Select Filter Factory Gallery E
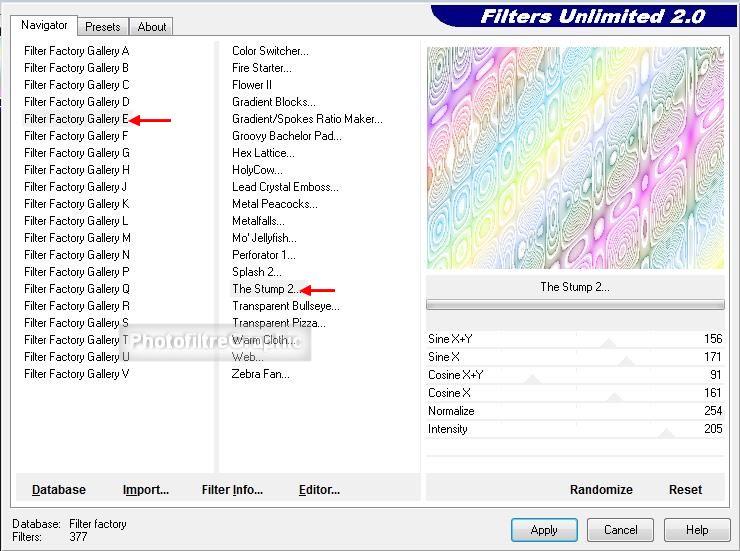The width and height of the screenshot is (740, 551). 77,119
